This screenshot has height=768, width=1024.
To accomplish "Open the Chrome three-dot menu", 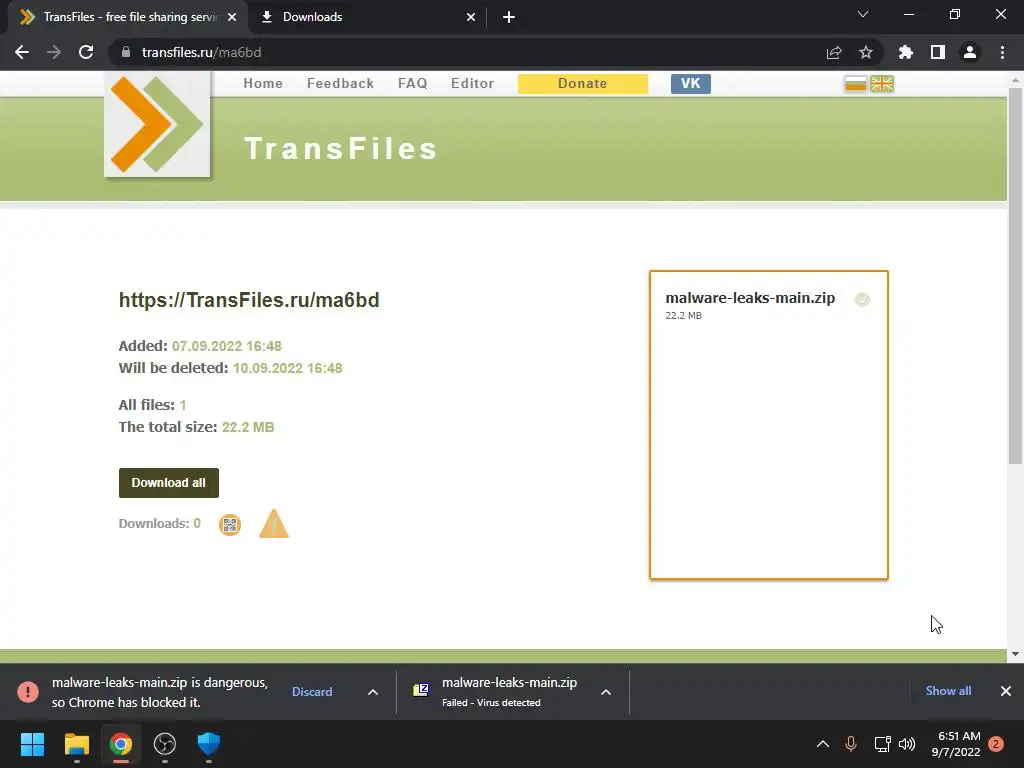I will [1002, 52].
